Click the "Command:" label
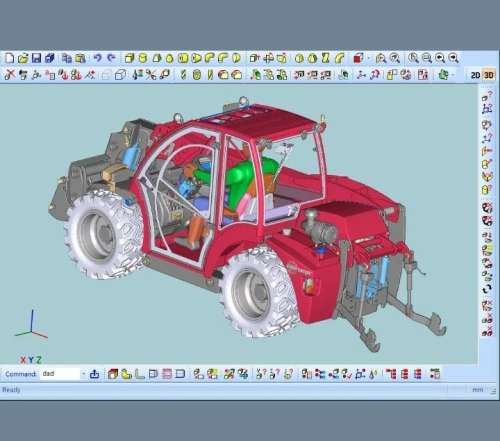The height and width of the screenshot is (441, 500). coord(21,374)
